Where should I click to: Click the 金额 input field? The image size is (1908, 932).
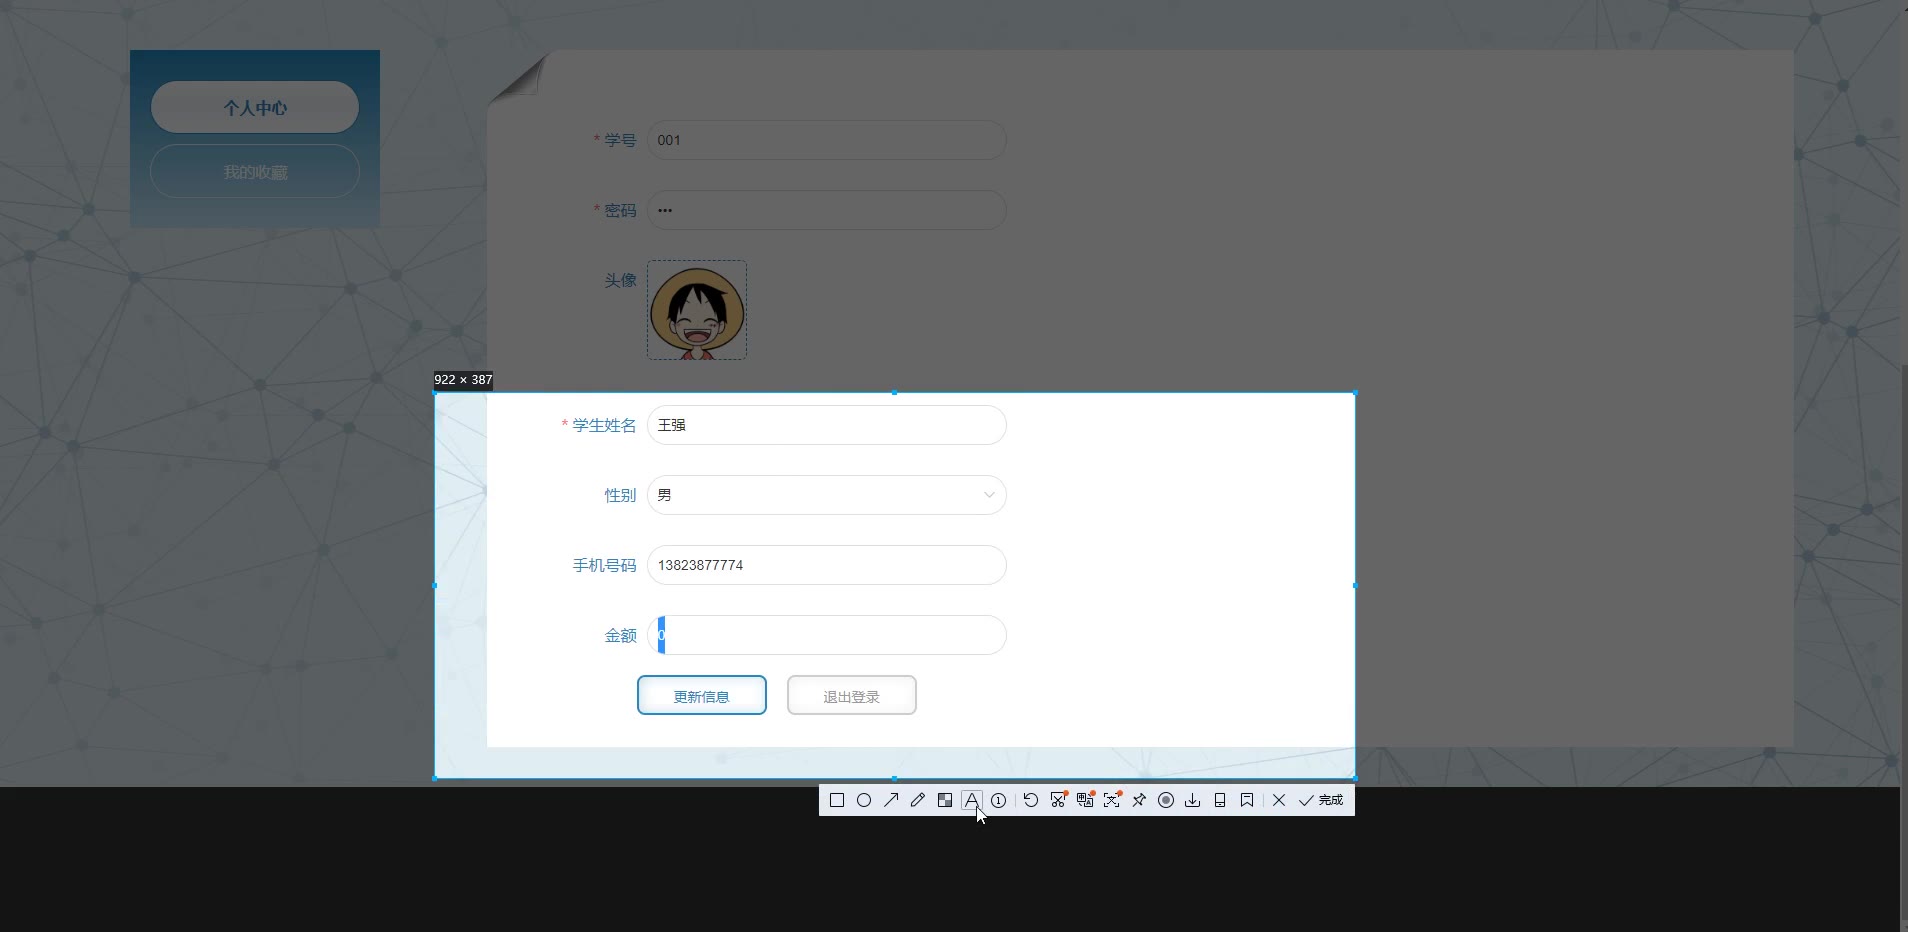pos(827,635)
